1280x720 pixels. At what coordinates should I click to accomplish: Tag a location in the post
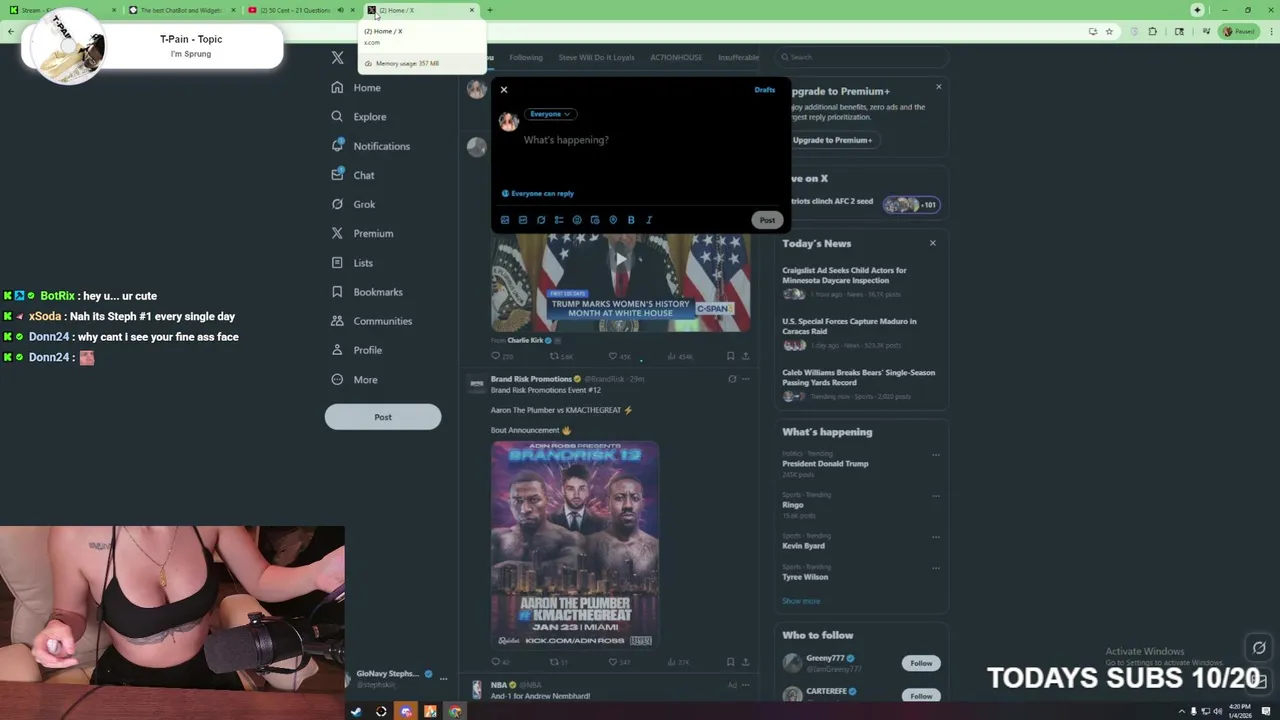(x=613, y=220)
